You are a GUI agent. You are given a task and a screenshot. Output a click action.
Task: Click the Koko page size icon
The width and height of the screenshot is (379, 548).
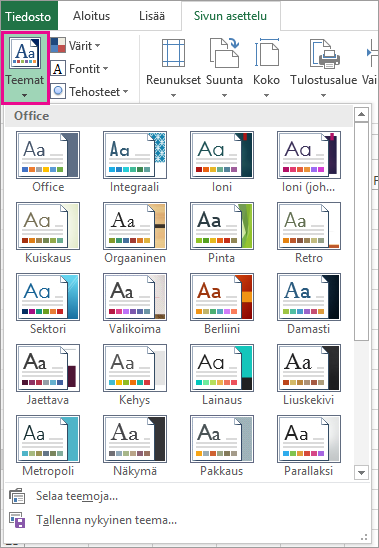pyautogui.click(x=267, y=52)
